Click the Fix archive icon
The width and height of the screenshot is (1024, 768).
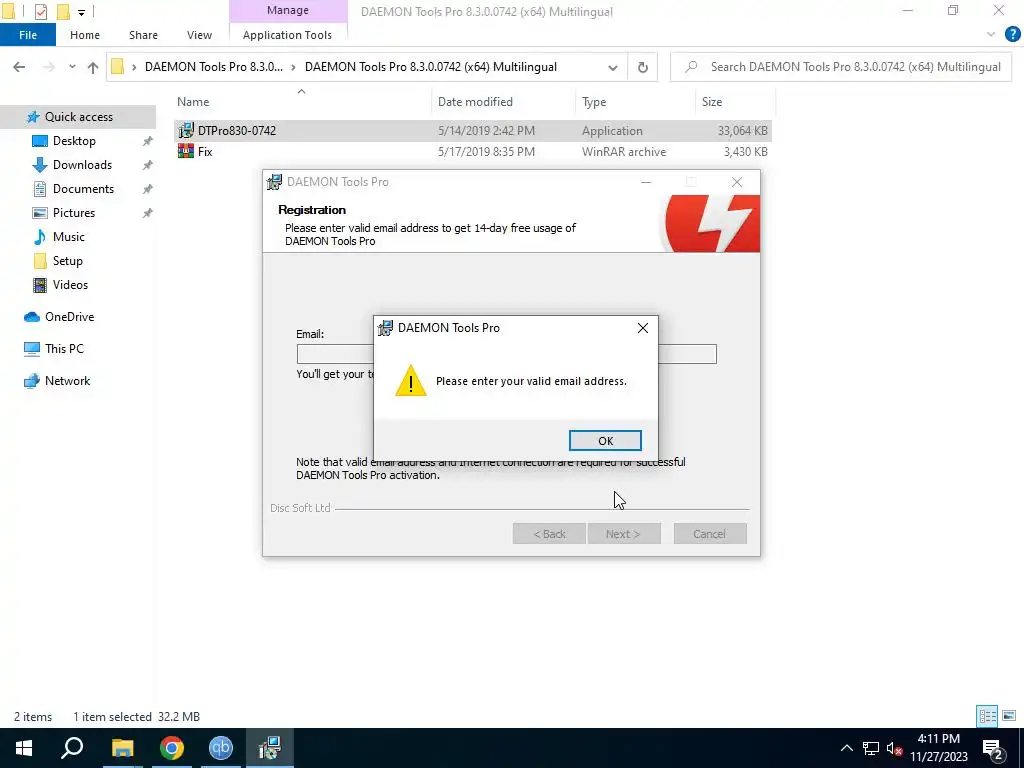click(186, 152)
